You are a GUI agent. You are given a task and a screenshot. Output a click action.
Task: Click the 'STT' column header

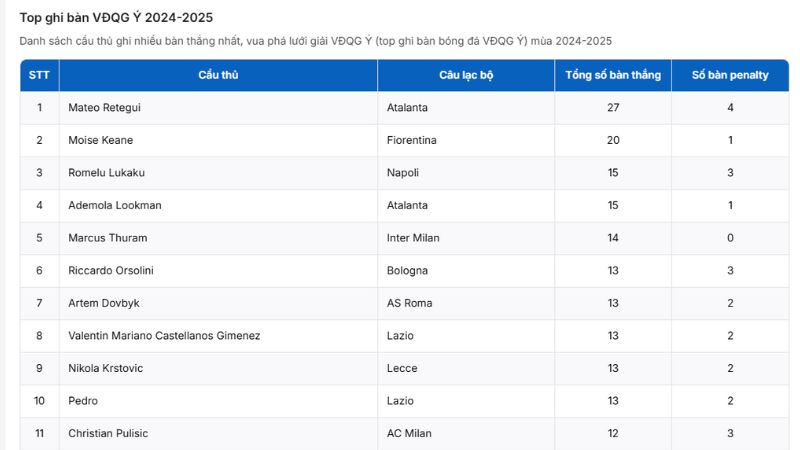(39, 75)
